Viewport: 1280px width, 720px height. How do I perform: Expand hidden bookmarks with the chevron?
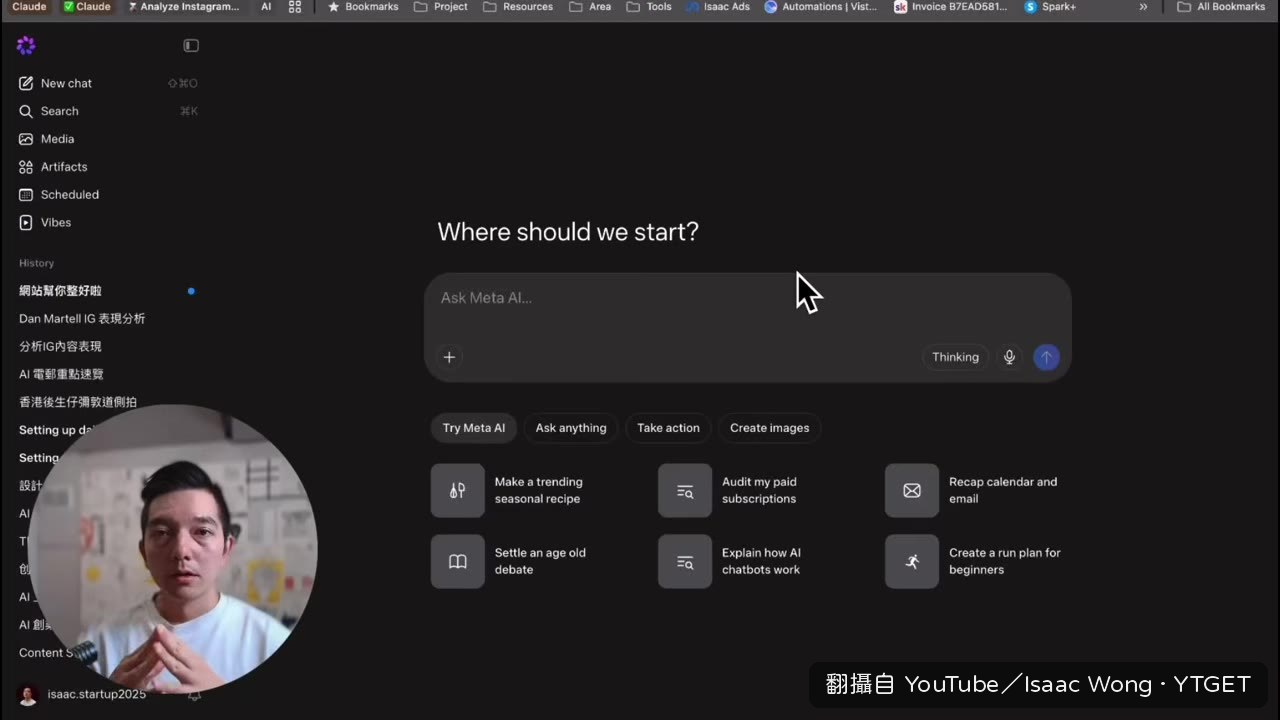1143,7
